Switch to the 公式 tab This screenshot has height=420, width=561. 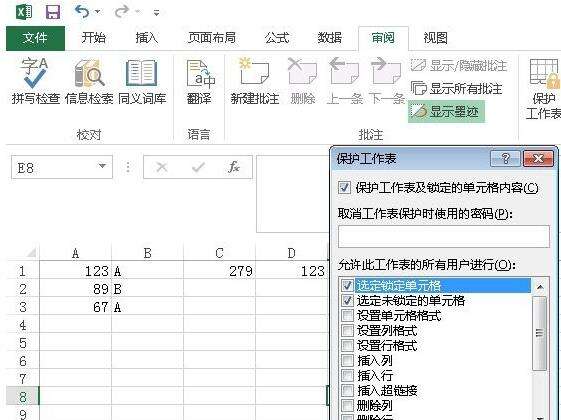(277, 38)
